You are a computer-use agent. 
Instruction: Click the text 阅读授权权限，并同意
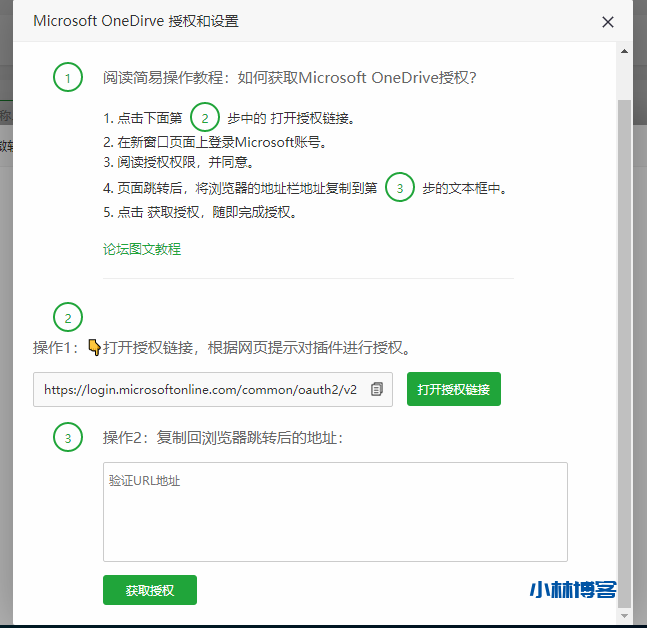point(179,162)
